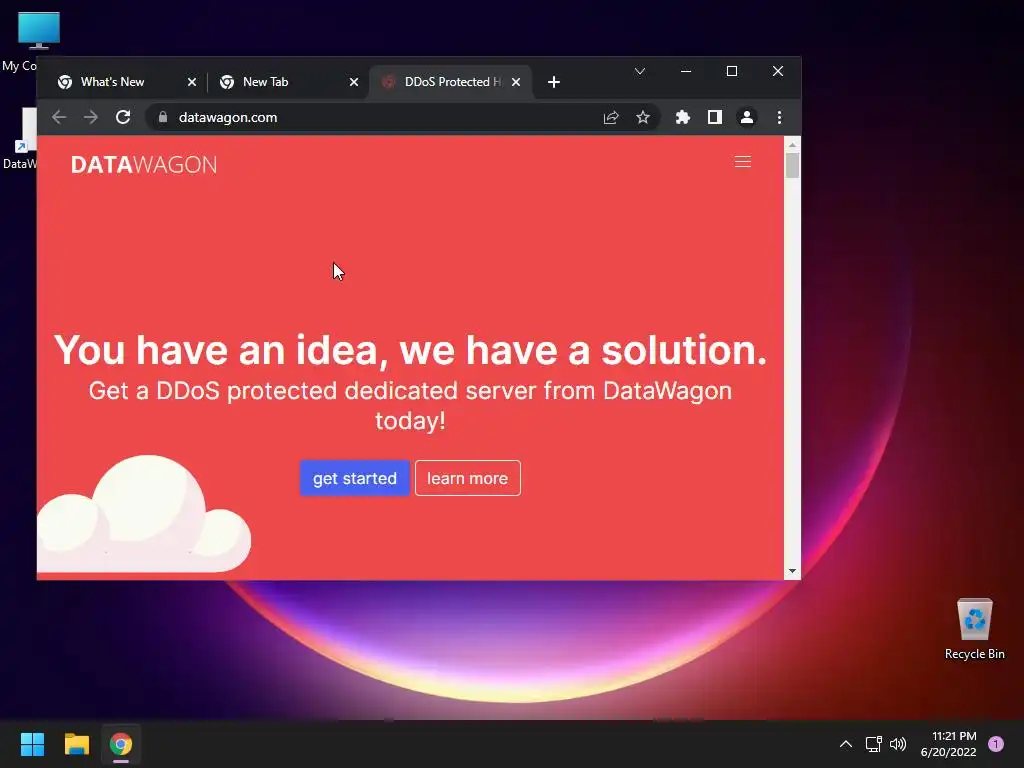Go back using the browser back arrow

click(x=59, y=118)
